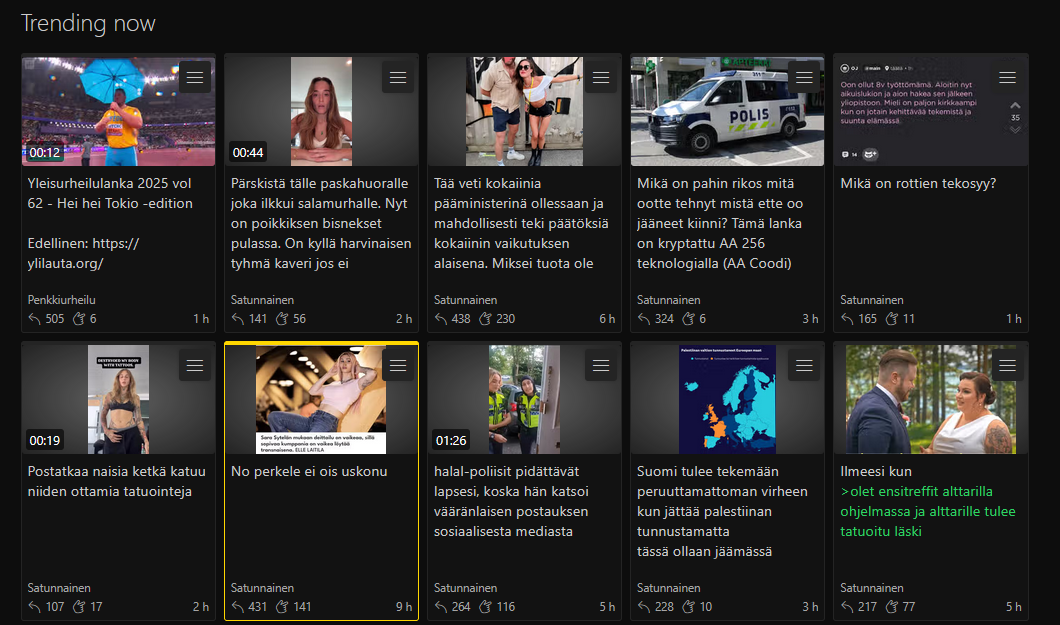Image resolution: width=1060 pixels, height=625 pixels.
Task: Open thread Mikä on pahin rikos
Action: pos(720,223)
